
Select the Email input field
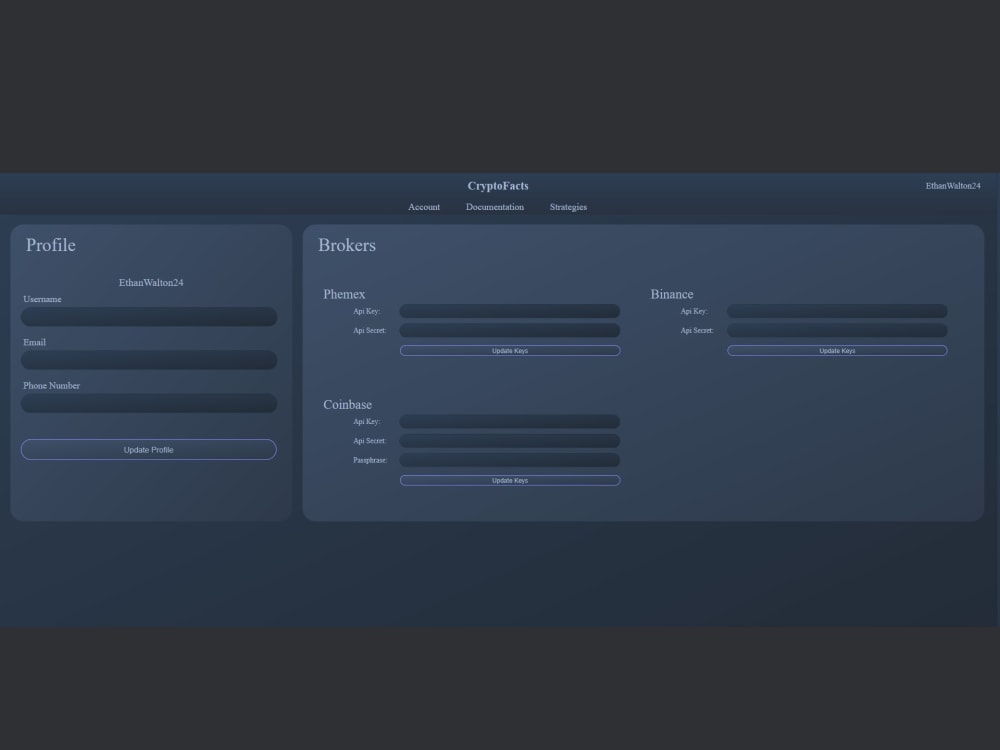tap(148, 360)
